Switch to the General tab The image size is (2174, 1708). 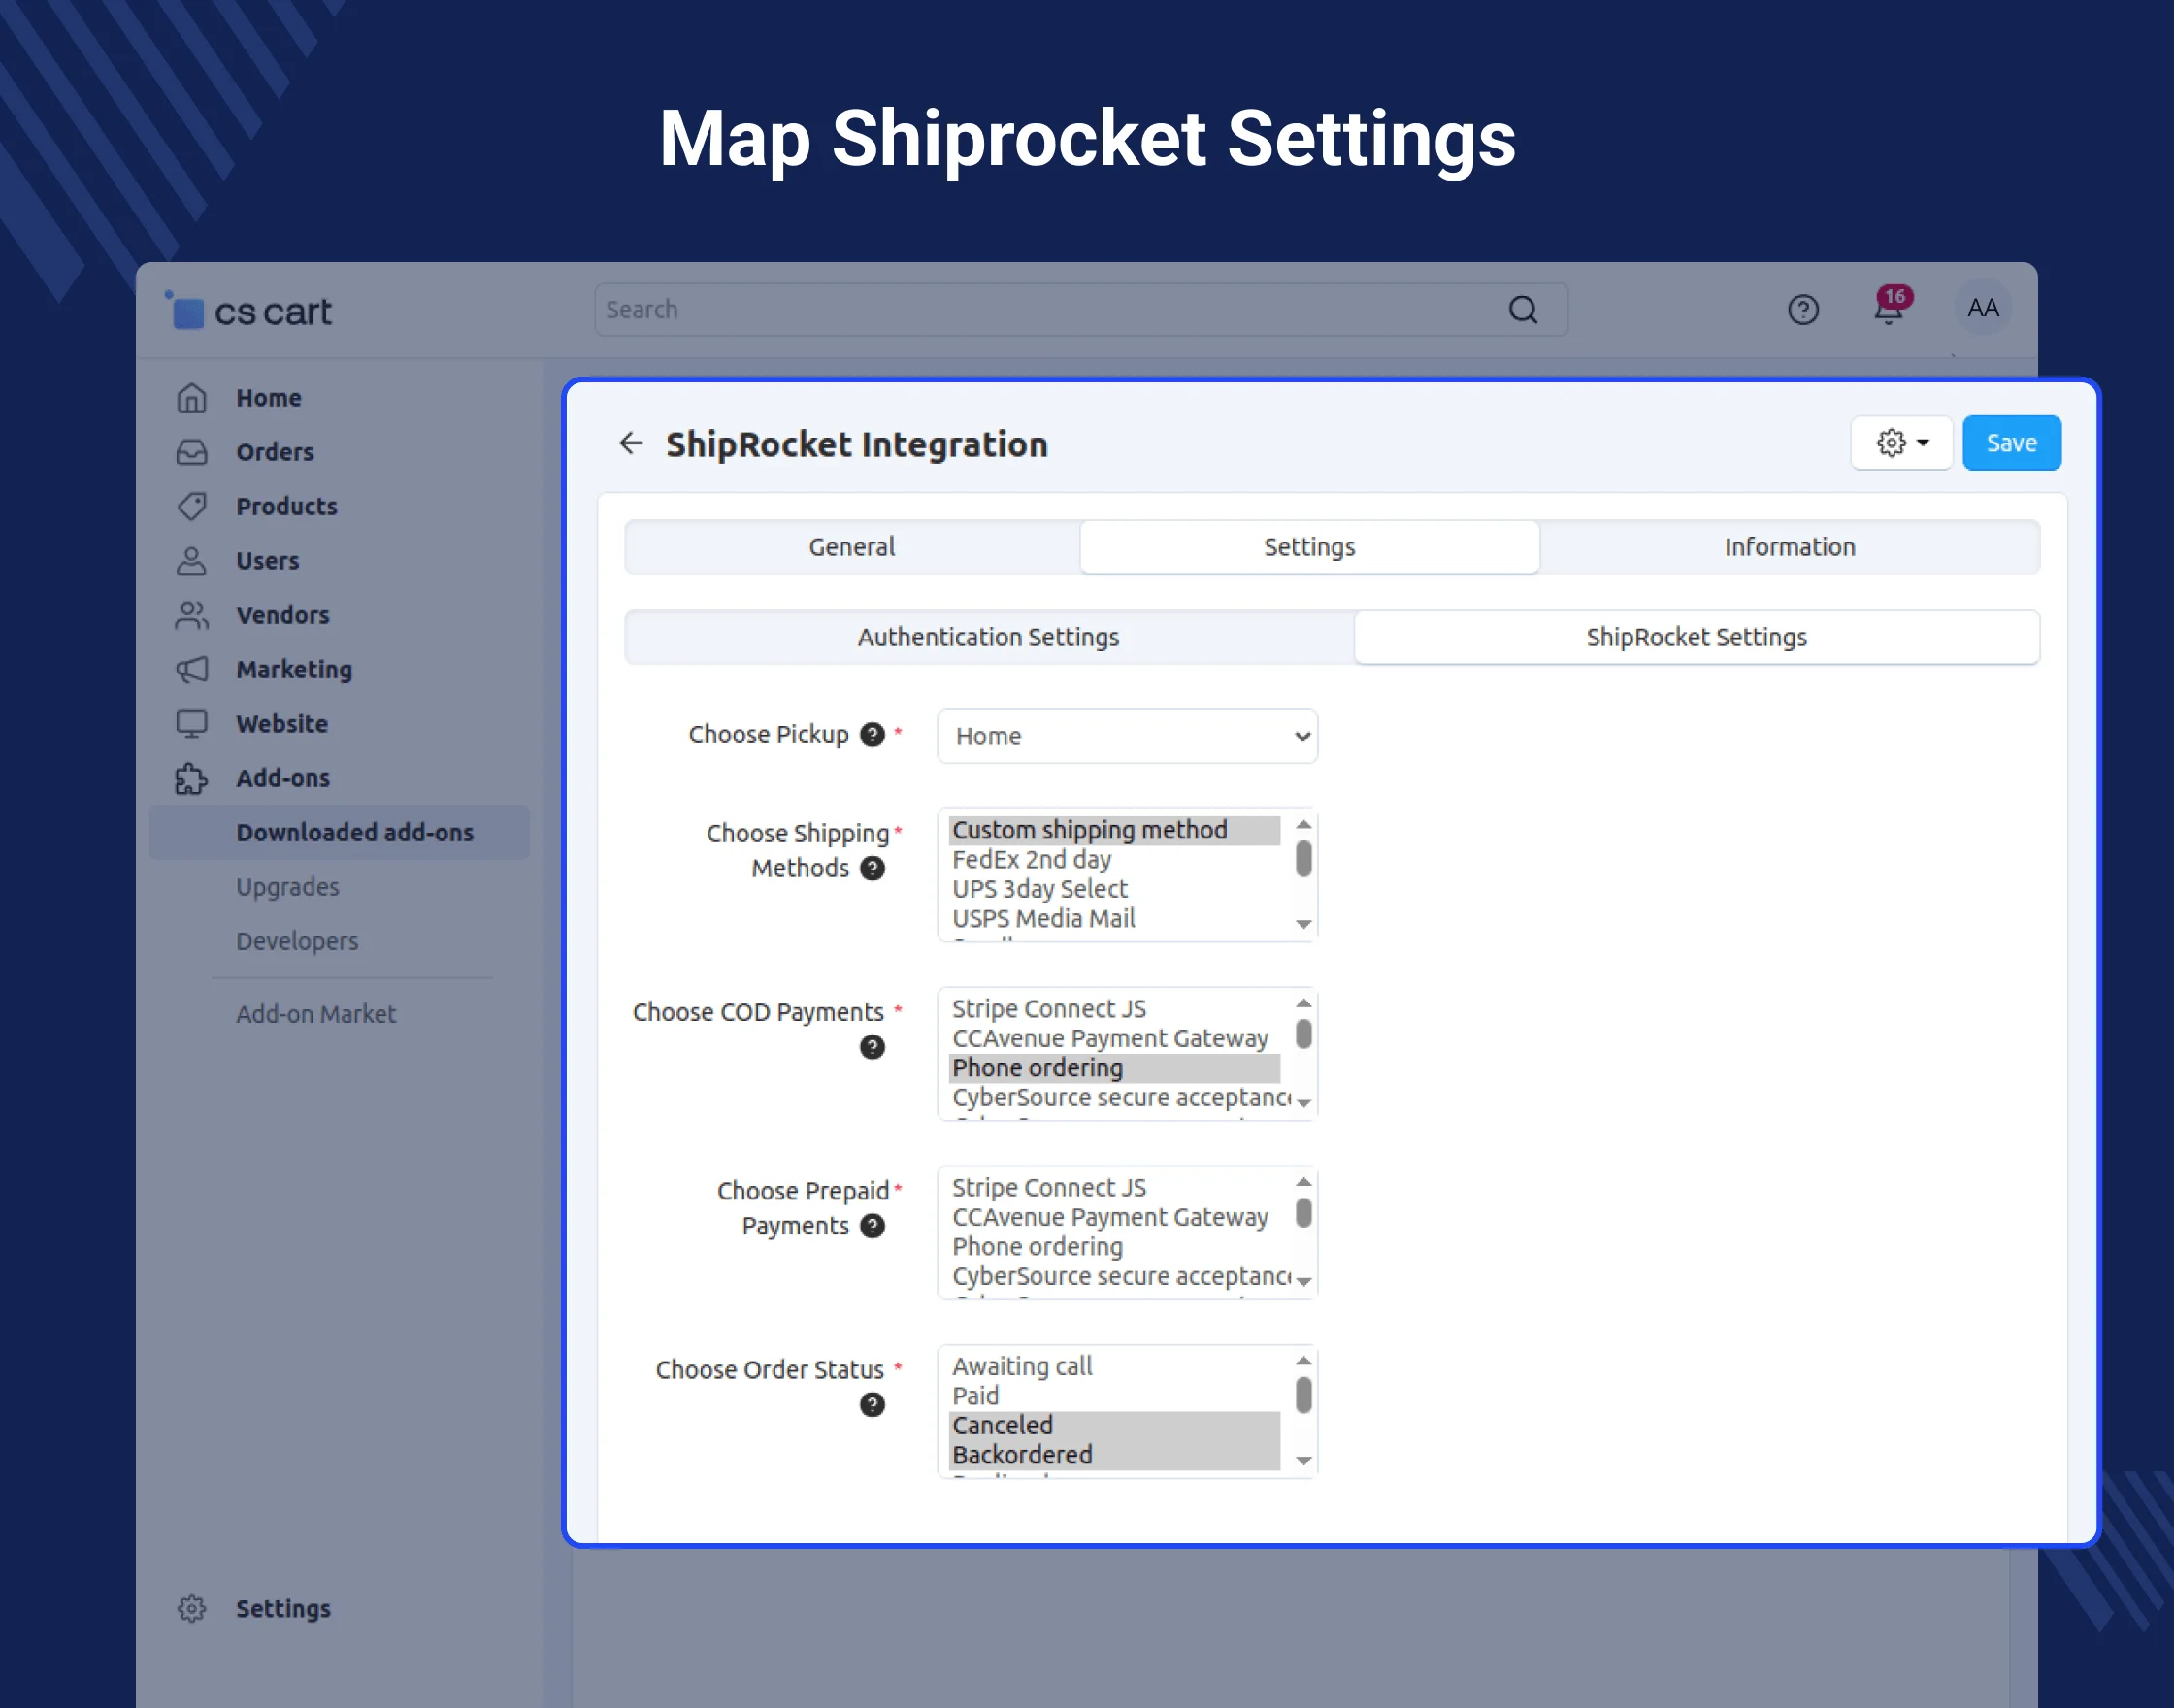pos(852,547)
